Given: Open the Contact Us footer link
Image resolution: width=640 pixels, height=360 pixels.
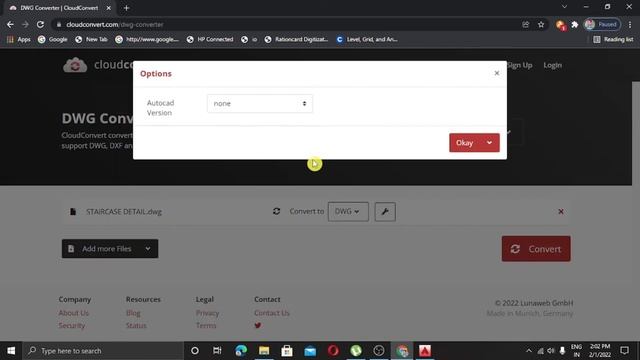Looking at the screenshot, I should [x=271, y=313].
